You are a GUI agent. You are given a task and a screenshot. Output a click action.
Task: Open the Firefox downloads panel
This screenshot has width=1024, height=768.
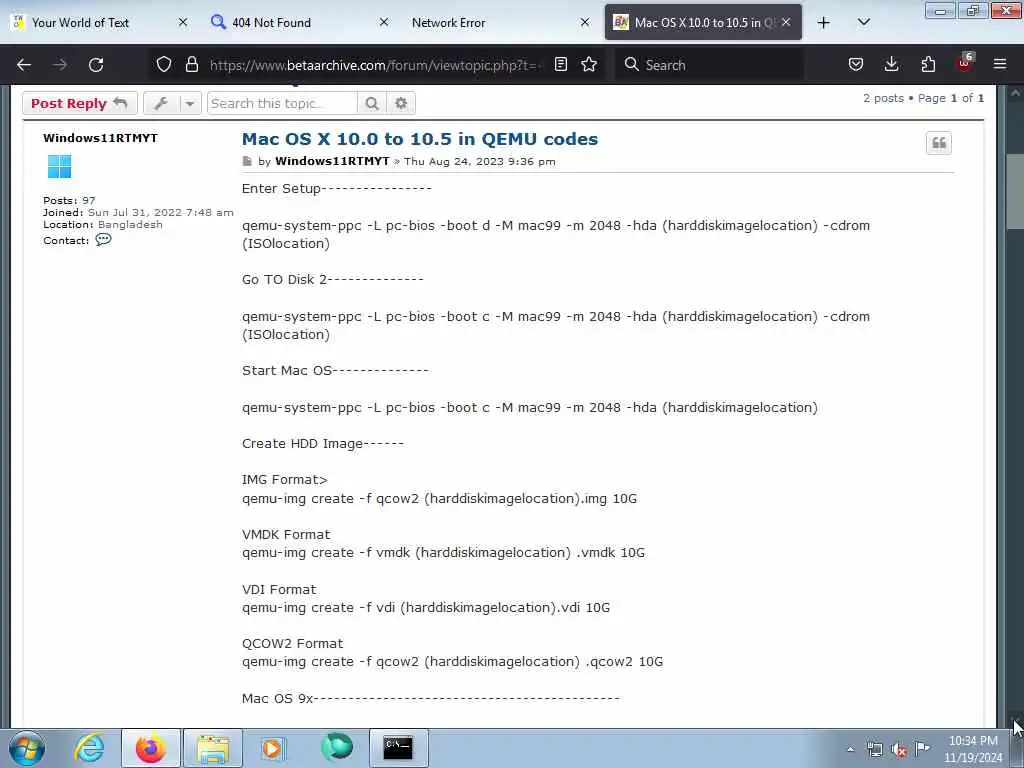[891, 64]
